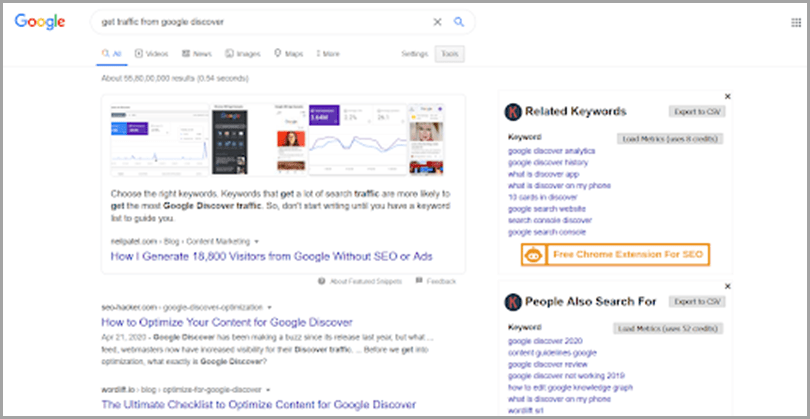Open the Google apps grid icon

click(x=796, y=22)
